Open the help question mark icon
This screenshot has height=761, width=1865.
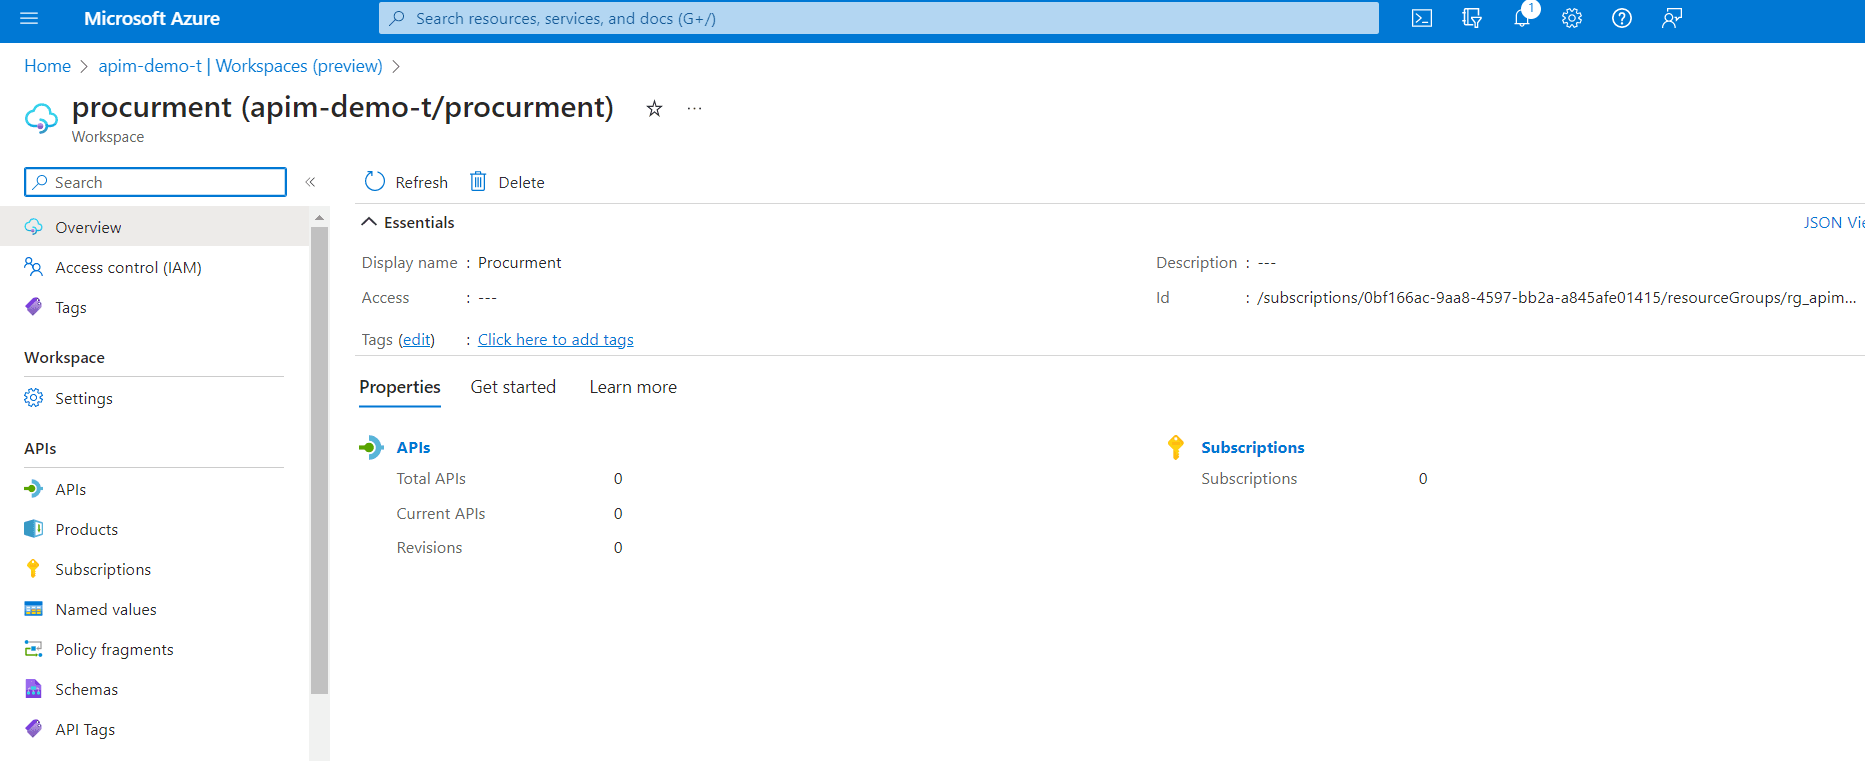point(1622,18)
